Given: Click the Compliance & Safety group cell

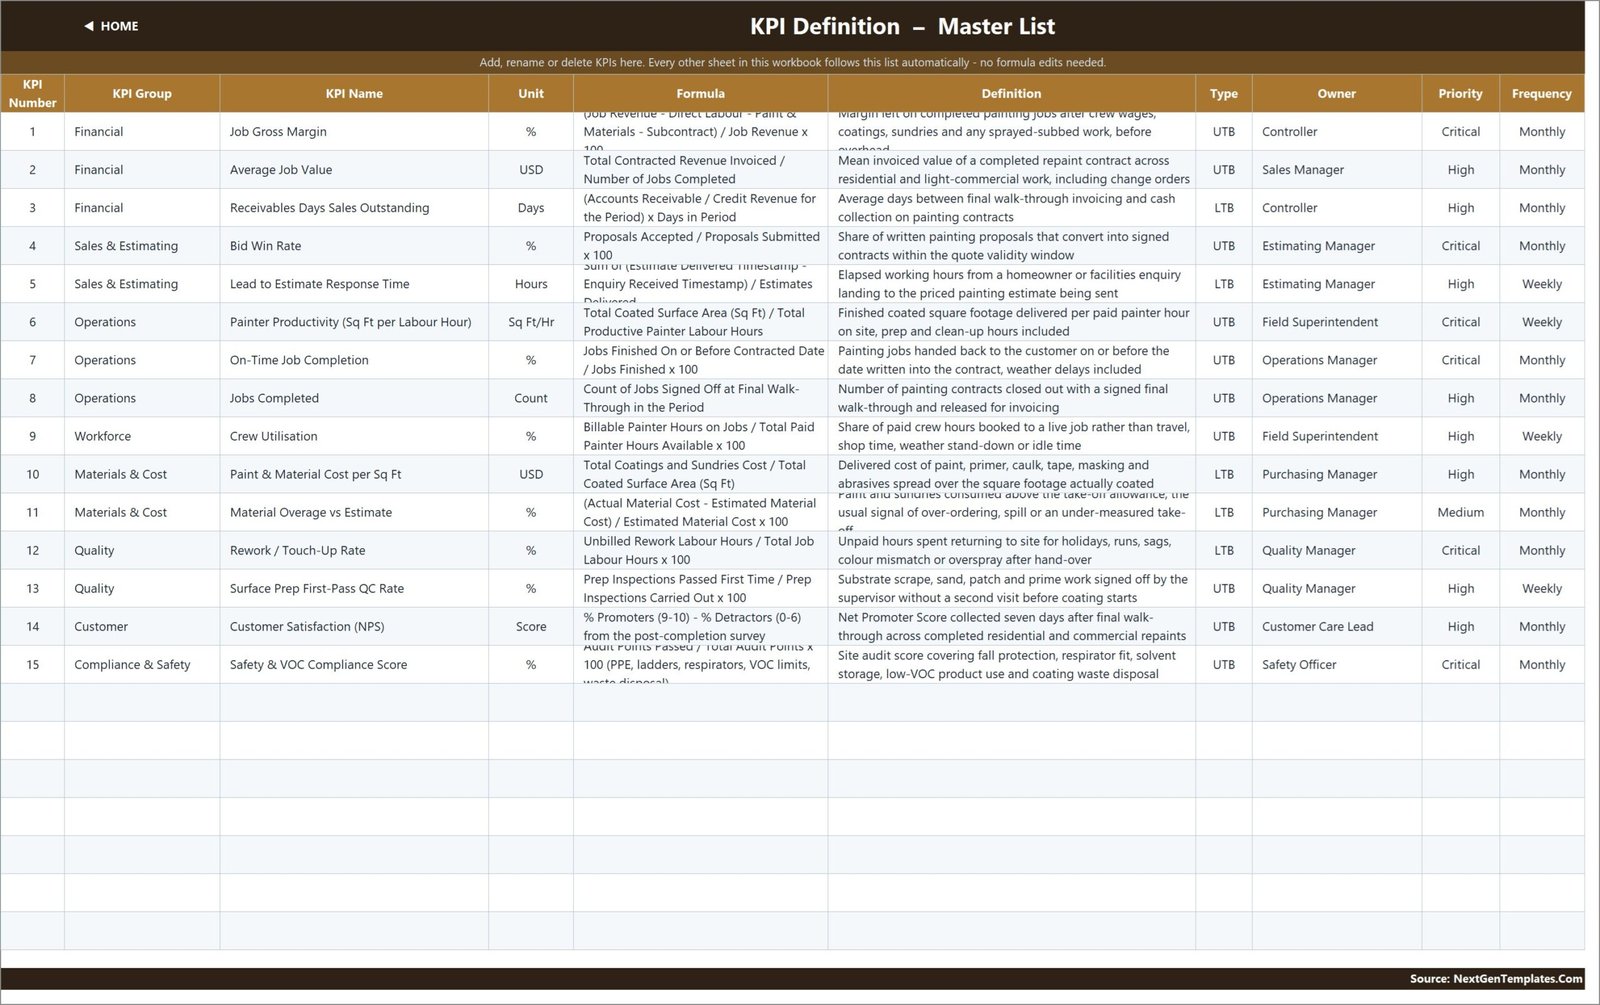Looking at the screenshot, I should (142, 664).
